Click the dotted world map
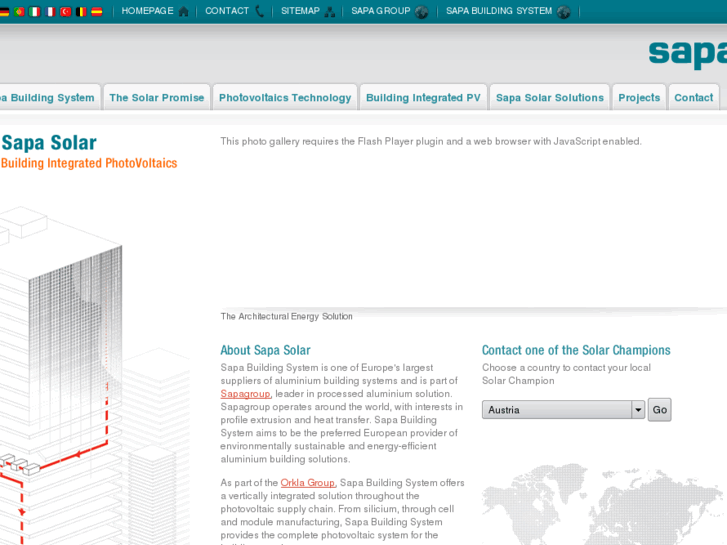Screen dimensions: 727x545 604,505
